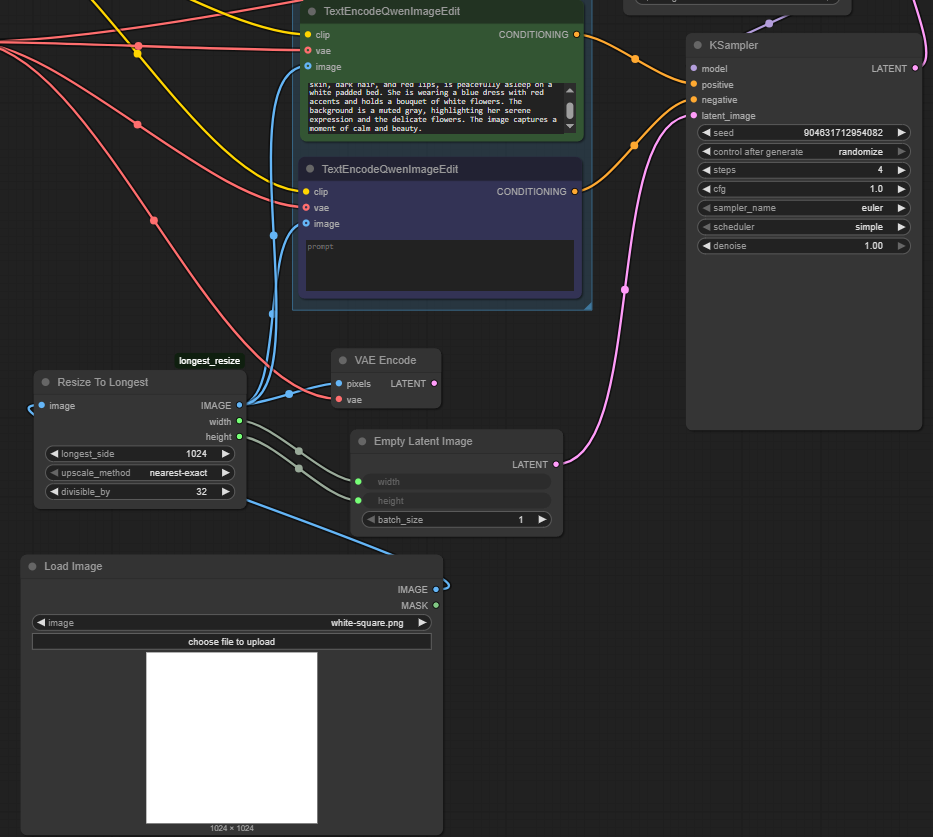
Task: Click Resize To Longest width output socket
Action: pyautogui.click(x=240, y=421)
